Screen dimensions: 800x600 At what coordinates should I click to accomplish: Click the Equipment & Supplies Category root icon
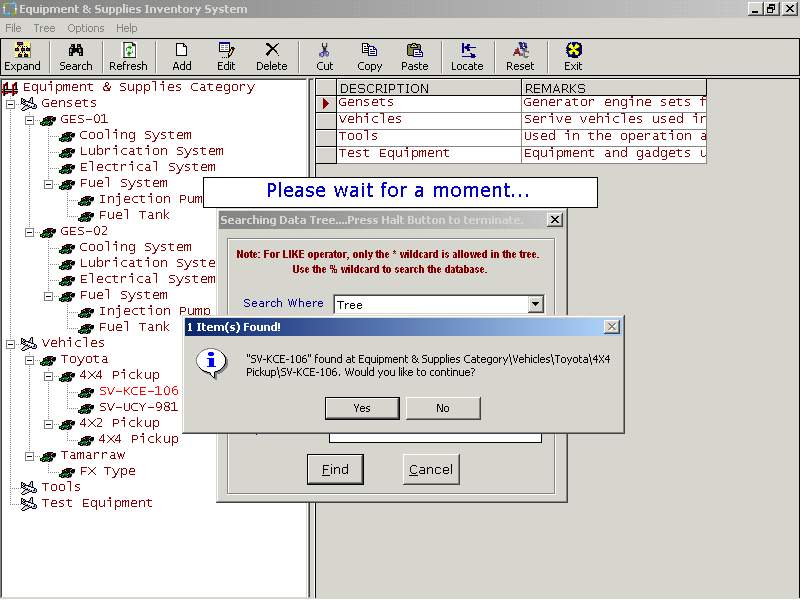coord(10,88)
